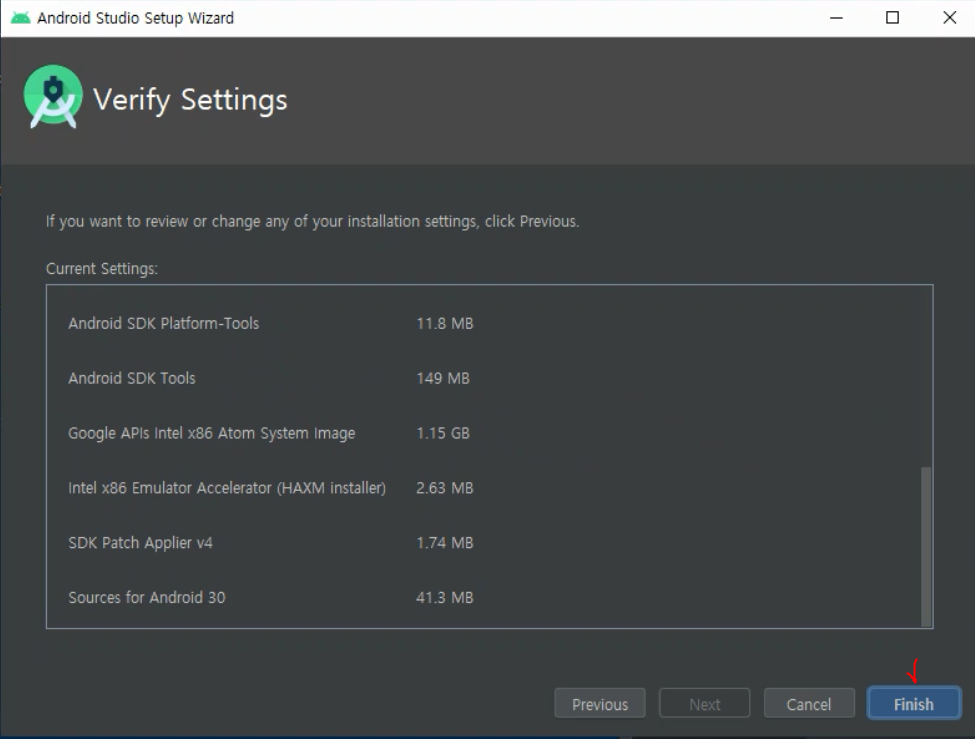Click the 1.15 GB size value
Screen dimensions: 975x739
pos(443,433)
